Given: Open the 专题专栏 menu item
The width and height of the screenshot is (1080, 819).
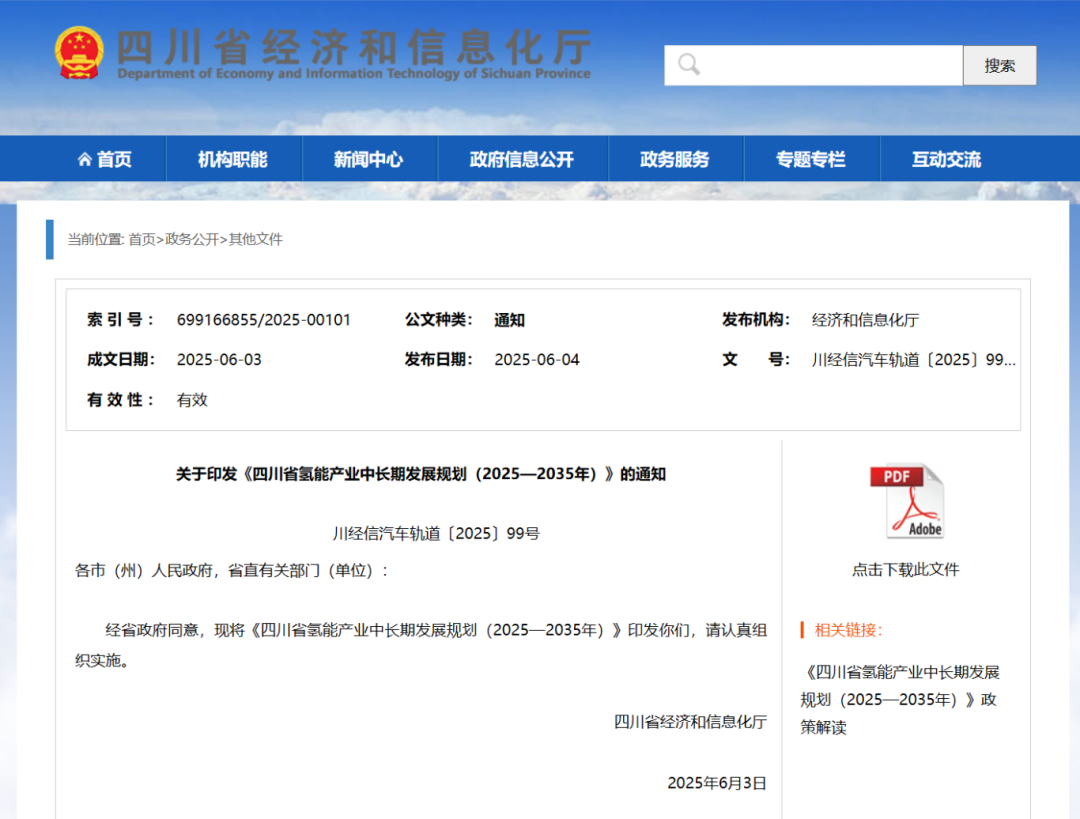Looking at the screenshot, I should [811, 157].
